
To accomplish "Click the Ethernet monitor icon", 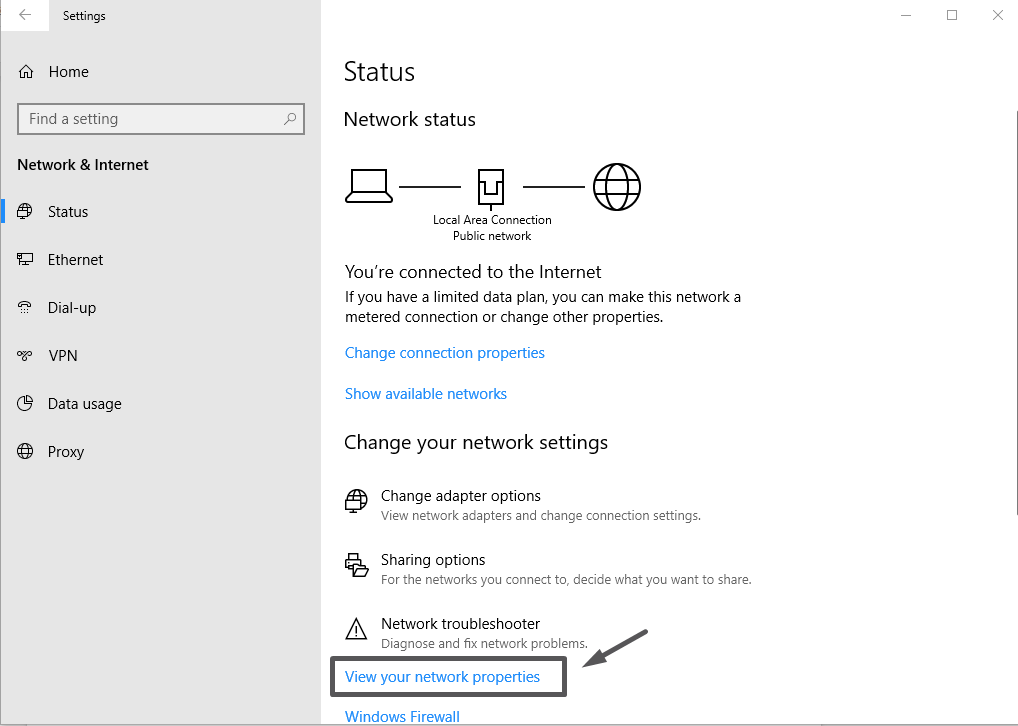I will tap(26, 260).
